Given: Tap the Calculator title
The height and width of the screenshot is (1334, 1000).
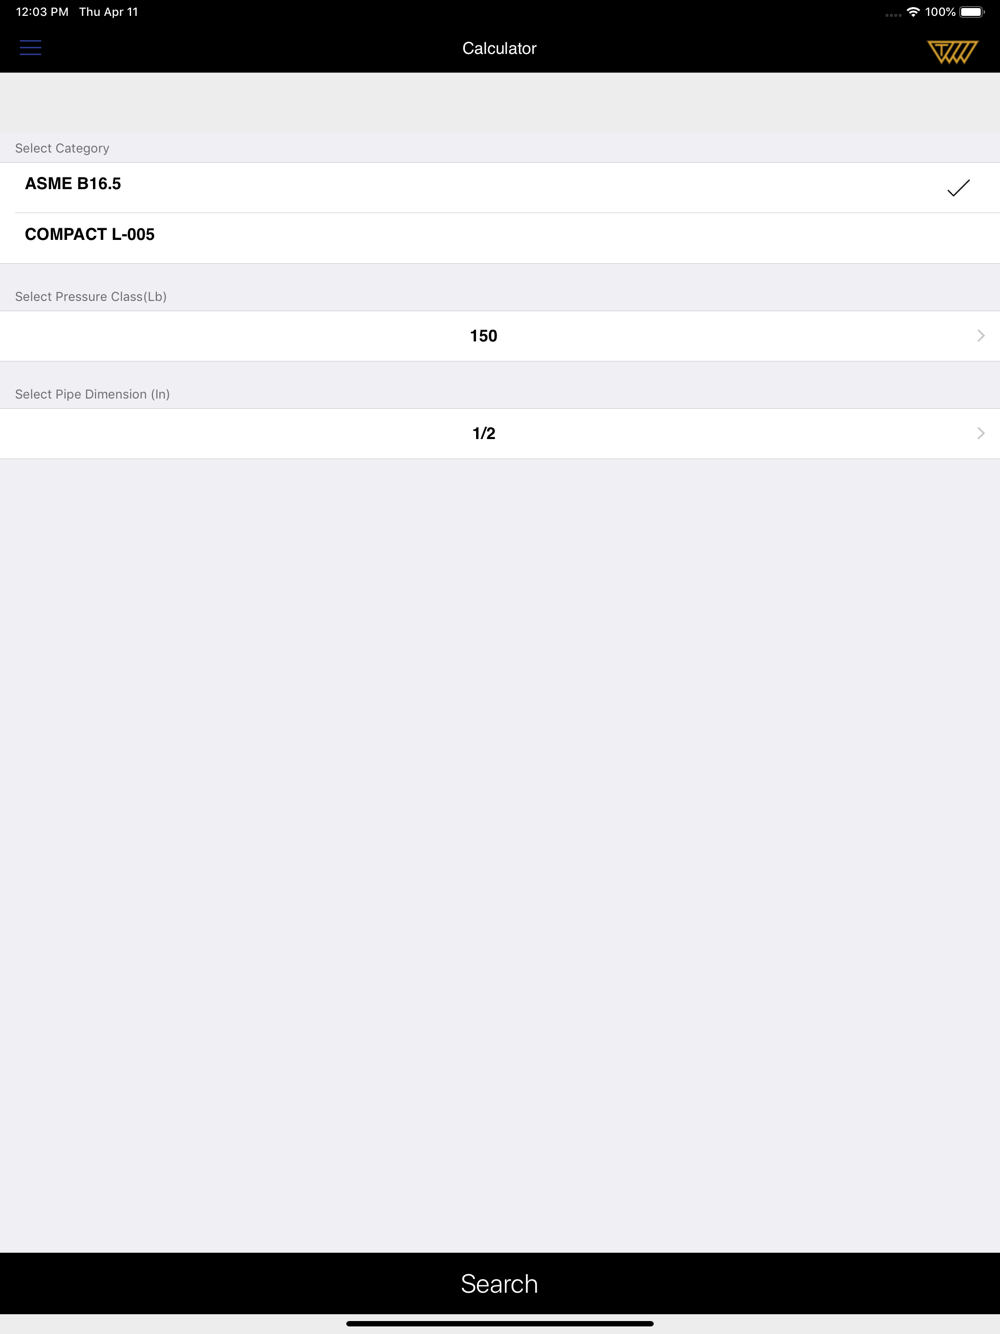Looking at the screenshot, I should [x=499, y=48].
